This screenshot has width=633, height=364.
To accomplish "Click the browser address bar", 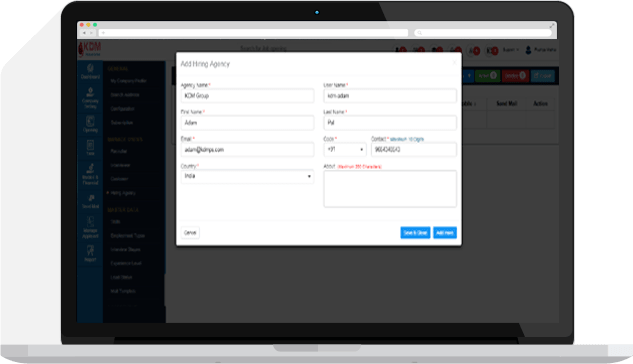I will [x=253, y=33].
